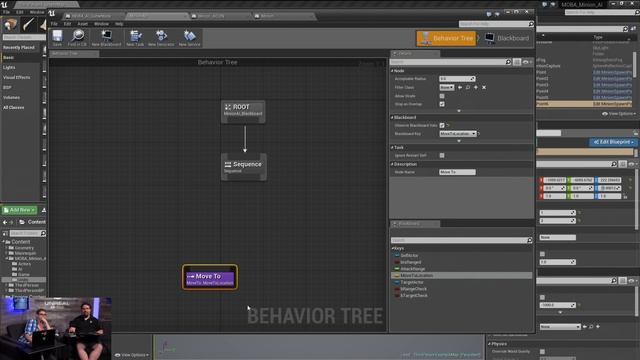
Task: Click the New Blackboard toolbar icon
Action: (x=106, y=38)
